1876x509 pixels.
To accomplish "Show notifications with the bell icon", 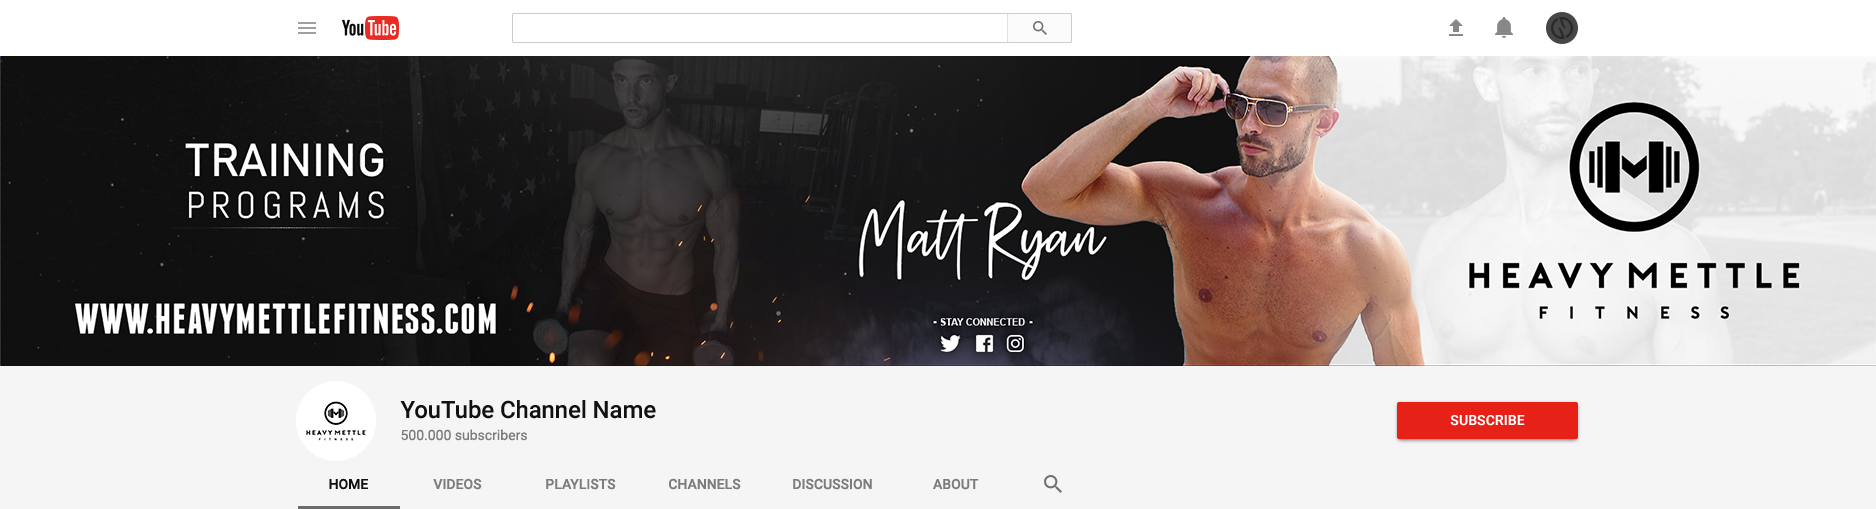I will (x=1504, y=28).
